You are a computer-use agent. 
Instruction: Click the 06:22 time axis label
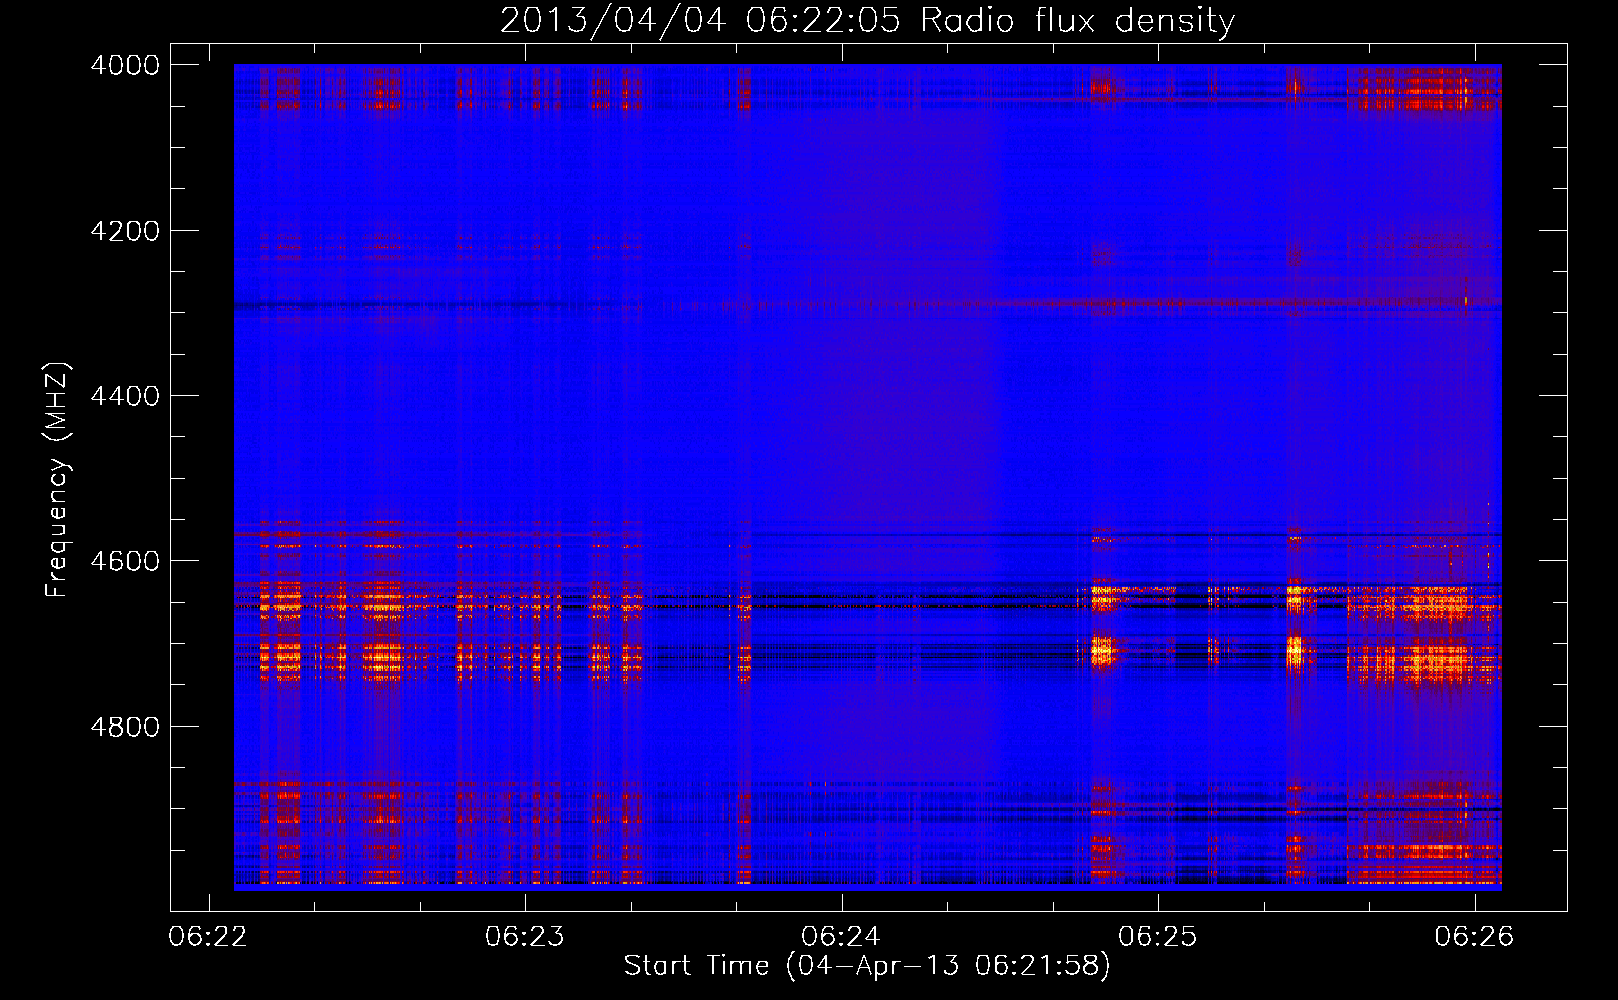click(208, 936)
